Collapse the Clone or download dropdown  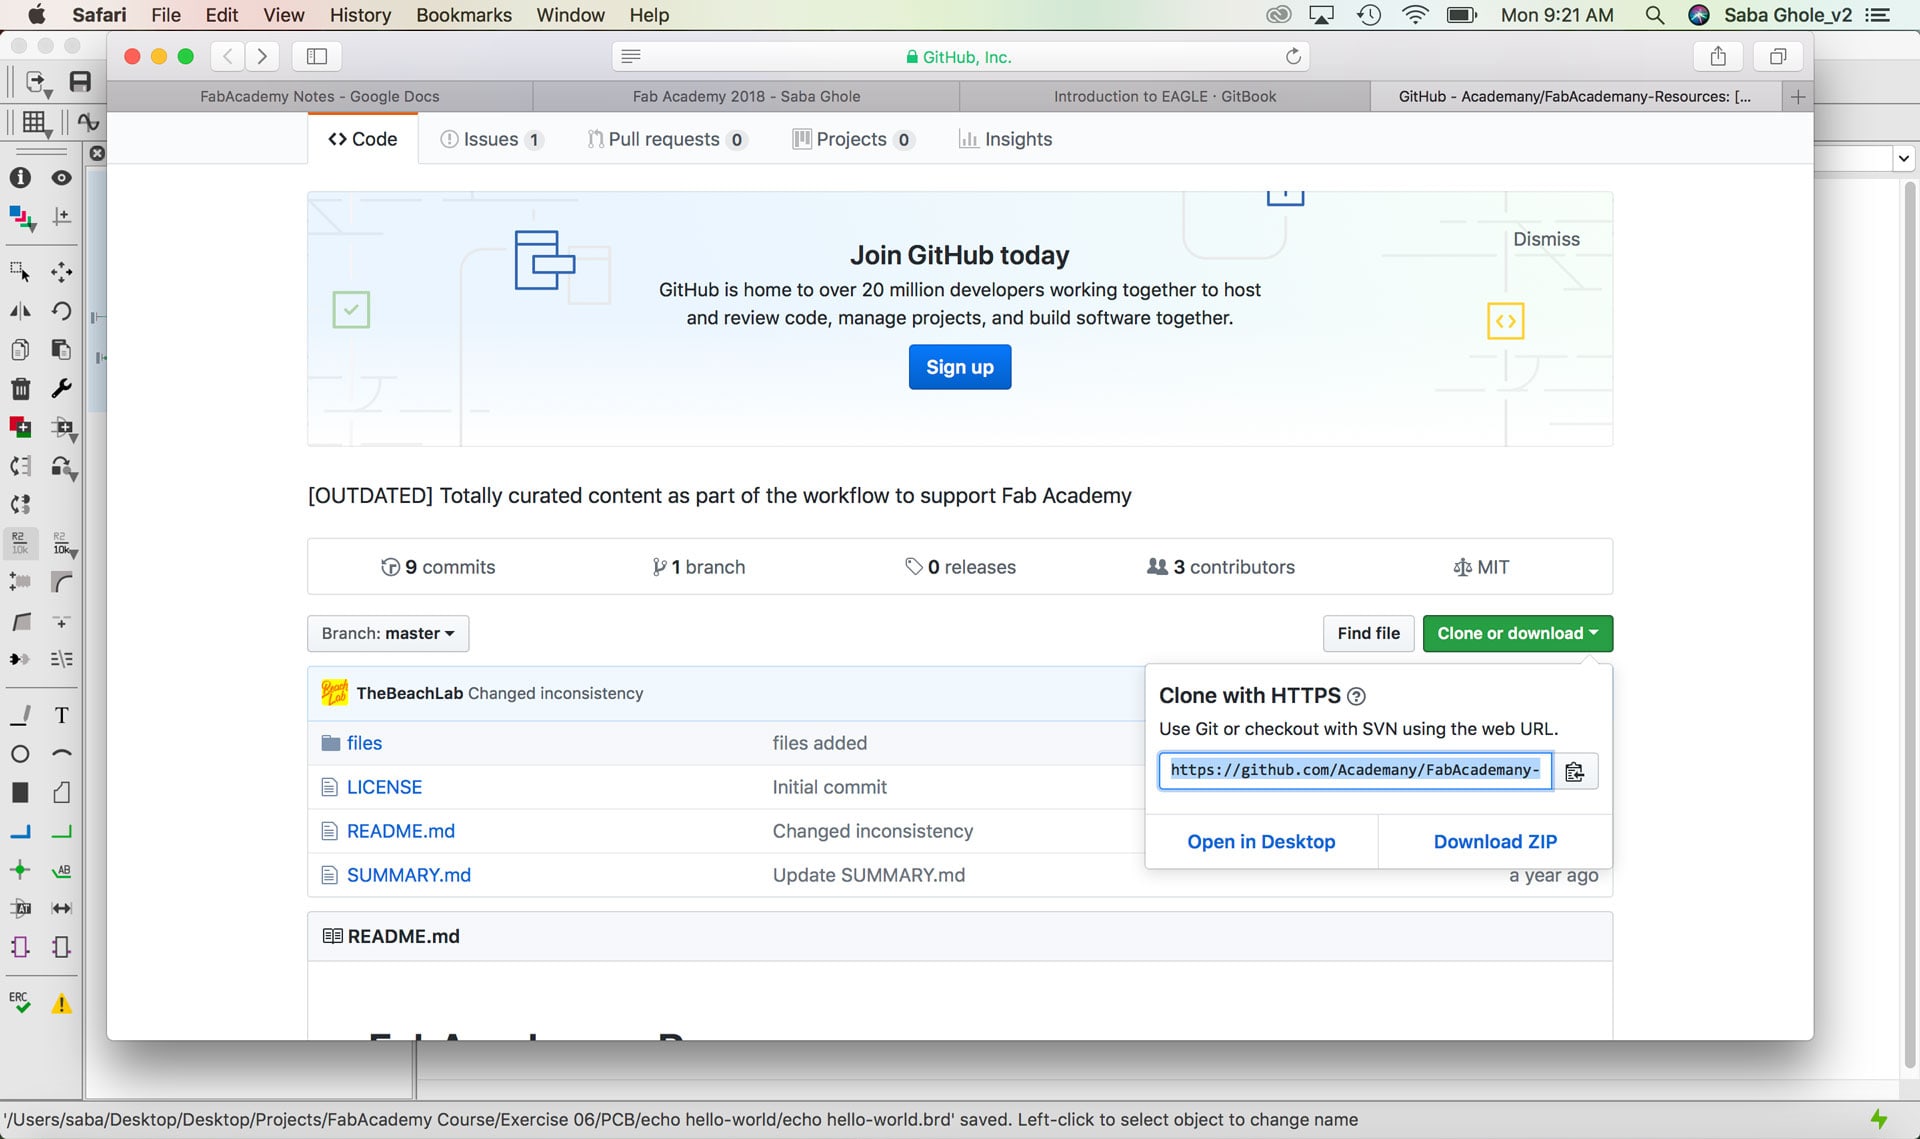(1517, 633)
